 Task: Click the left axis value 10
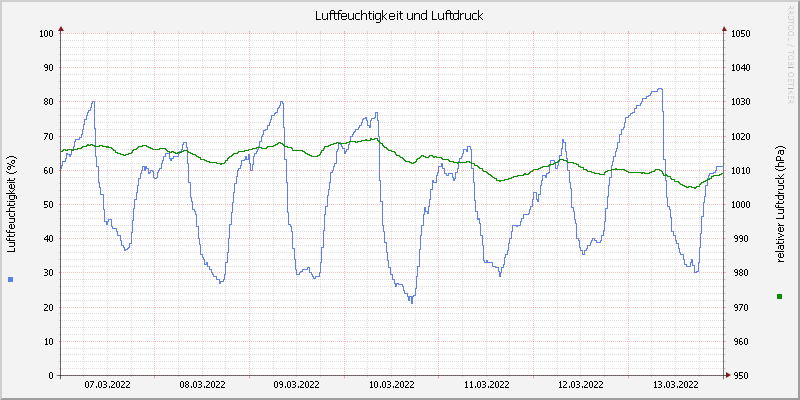[x=48, y=341]
